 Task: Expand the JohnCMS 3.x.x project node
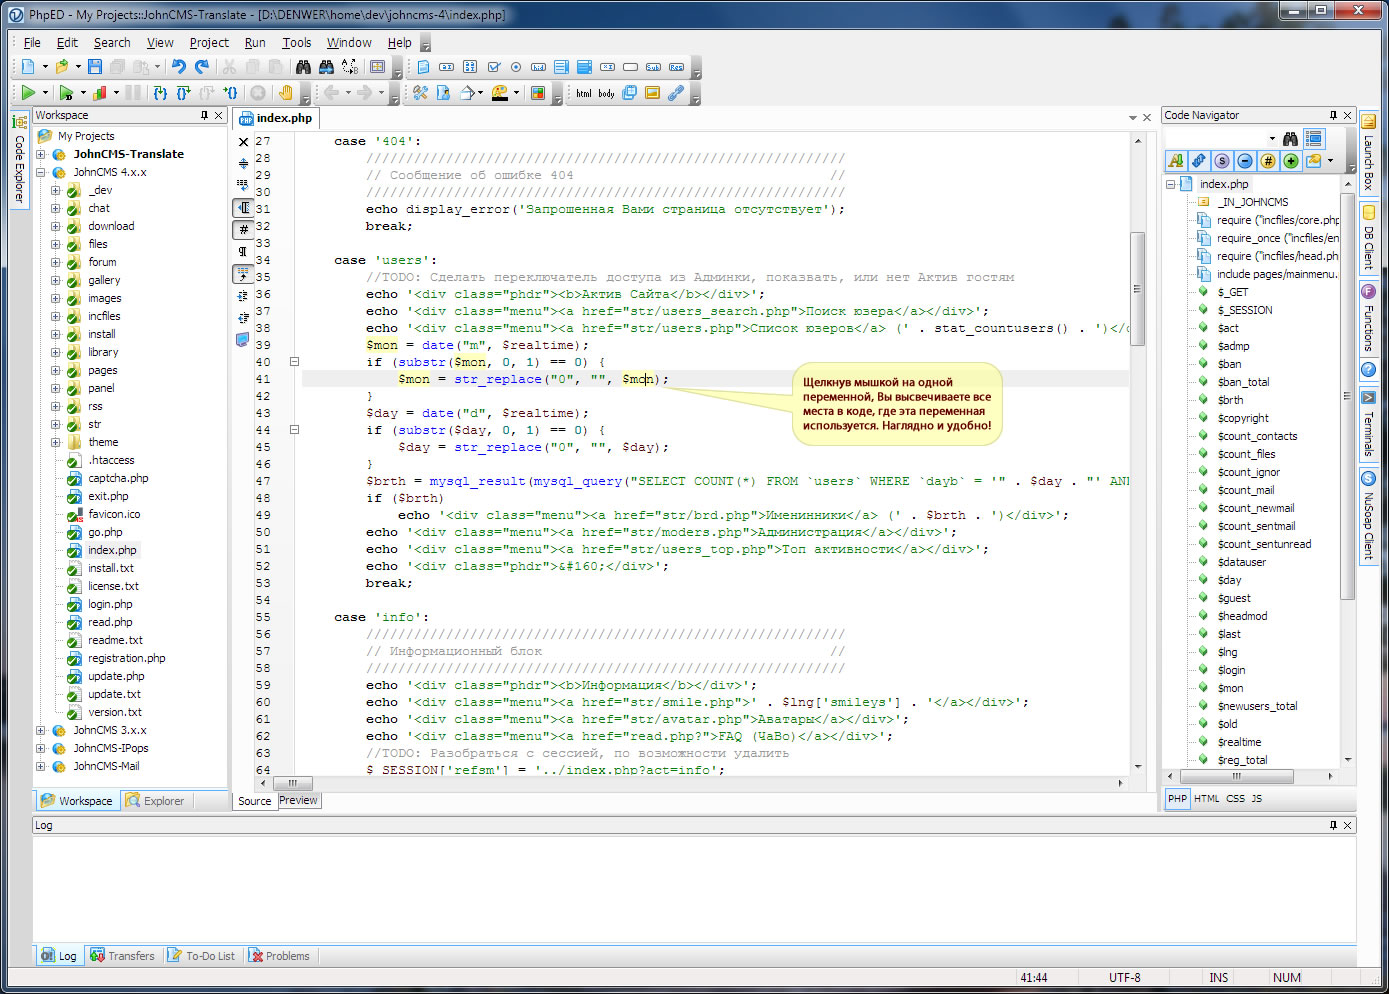pos(41,731)
